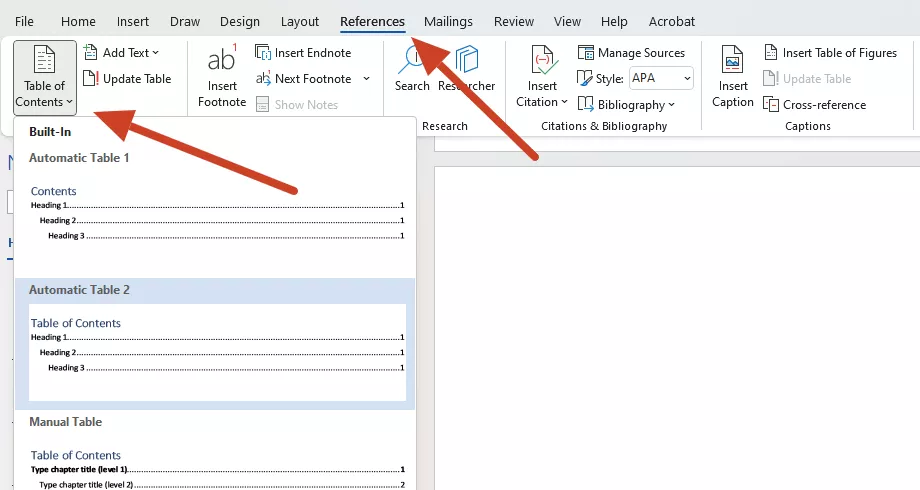Open the Researcher tool
Viewport: 920px width, 490px height.
(467, 69)
